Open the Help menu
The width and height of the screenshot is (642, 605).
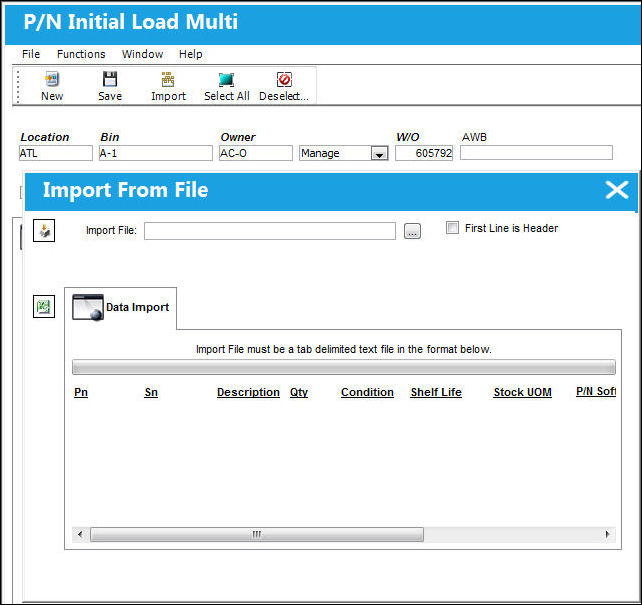click(x=190, y=54)
